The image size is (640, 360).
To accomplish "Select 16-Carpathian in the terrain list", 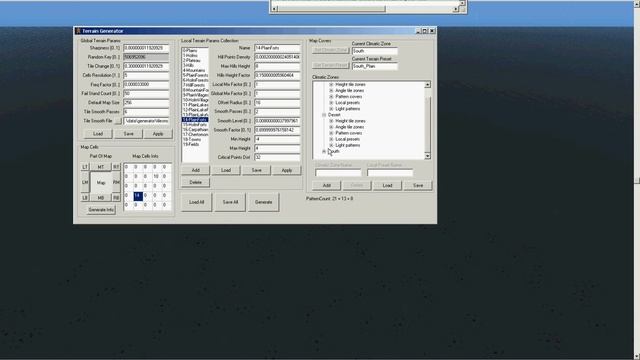I will coord(195,130).
